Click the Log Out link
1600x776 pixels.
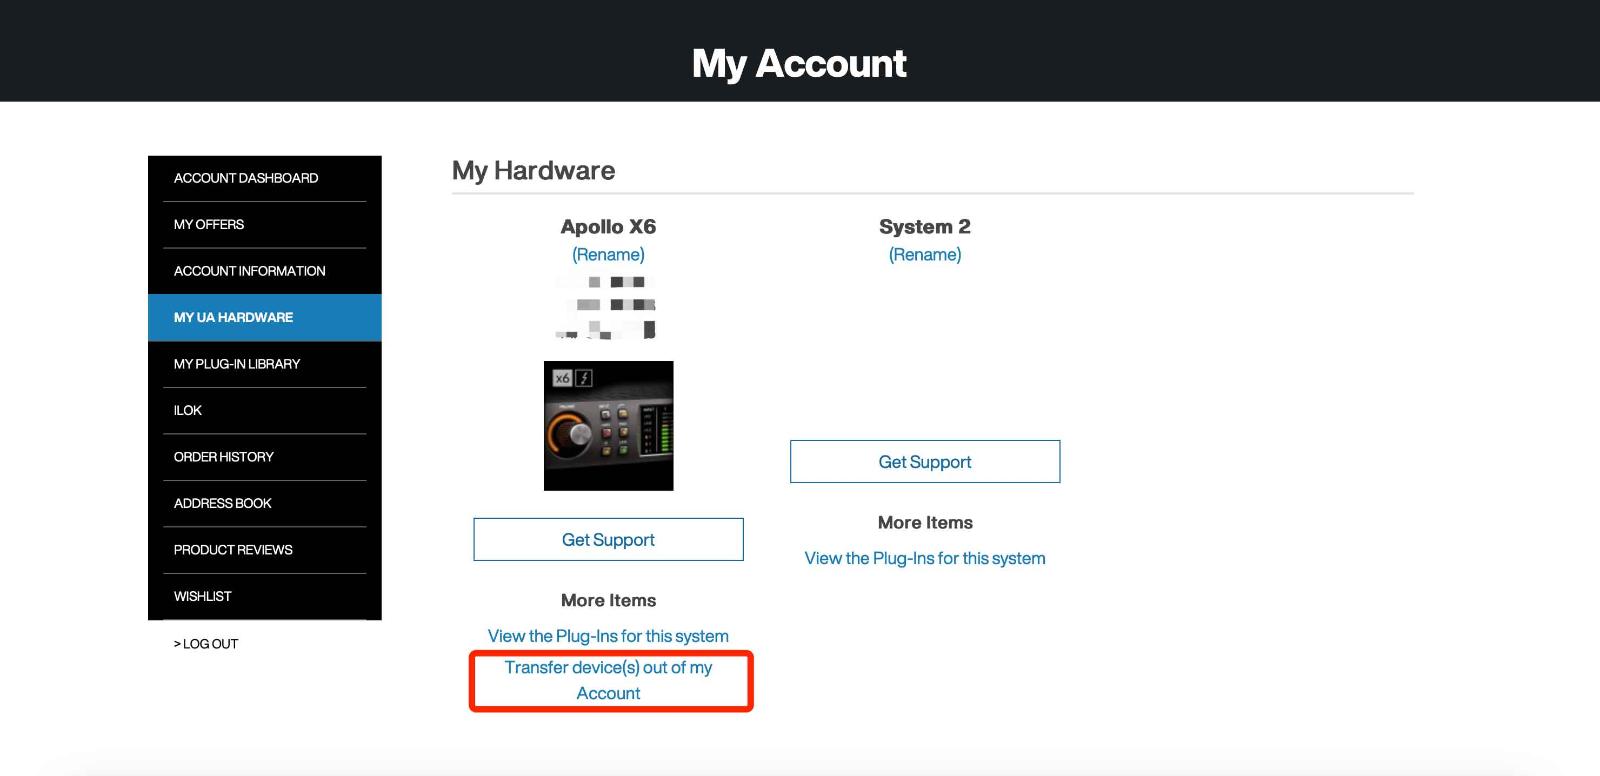coord(206,644)
